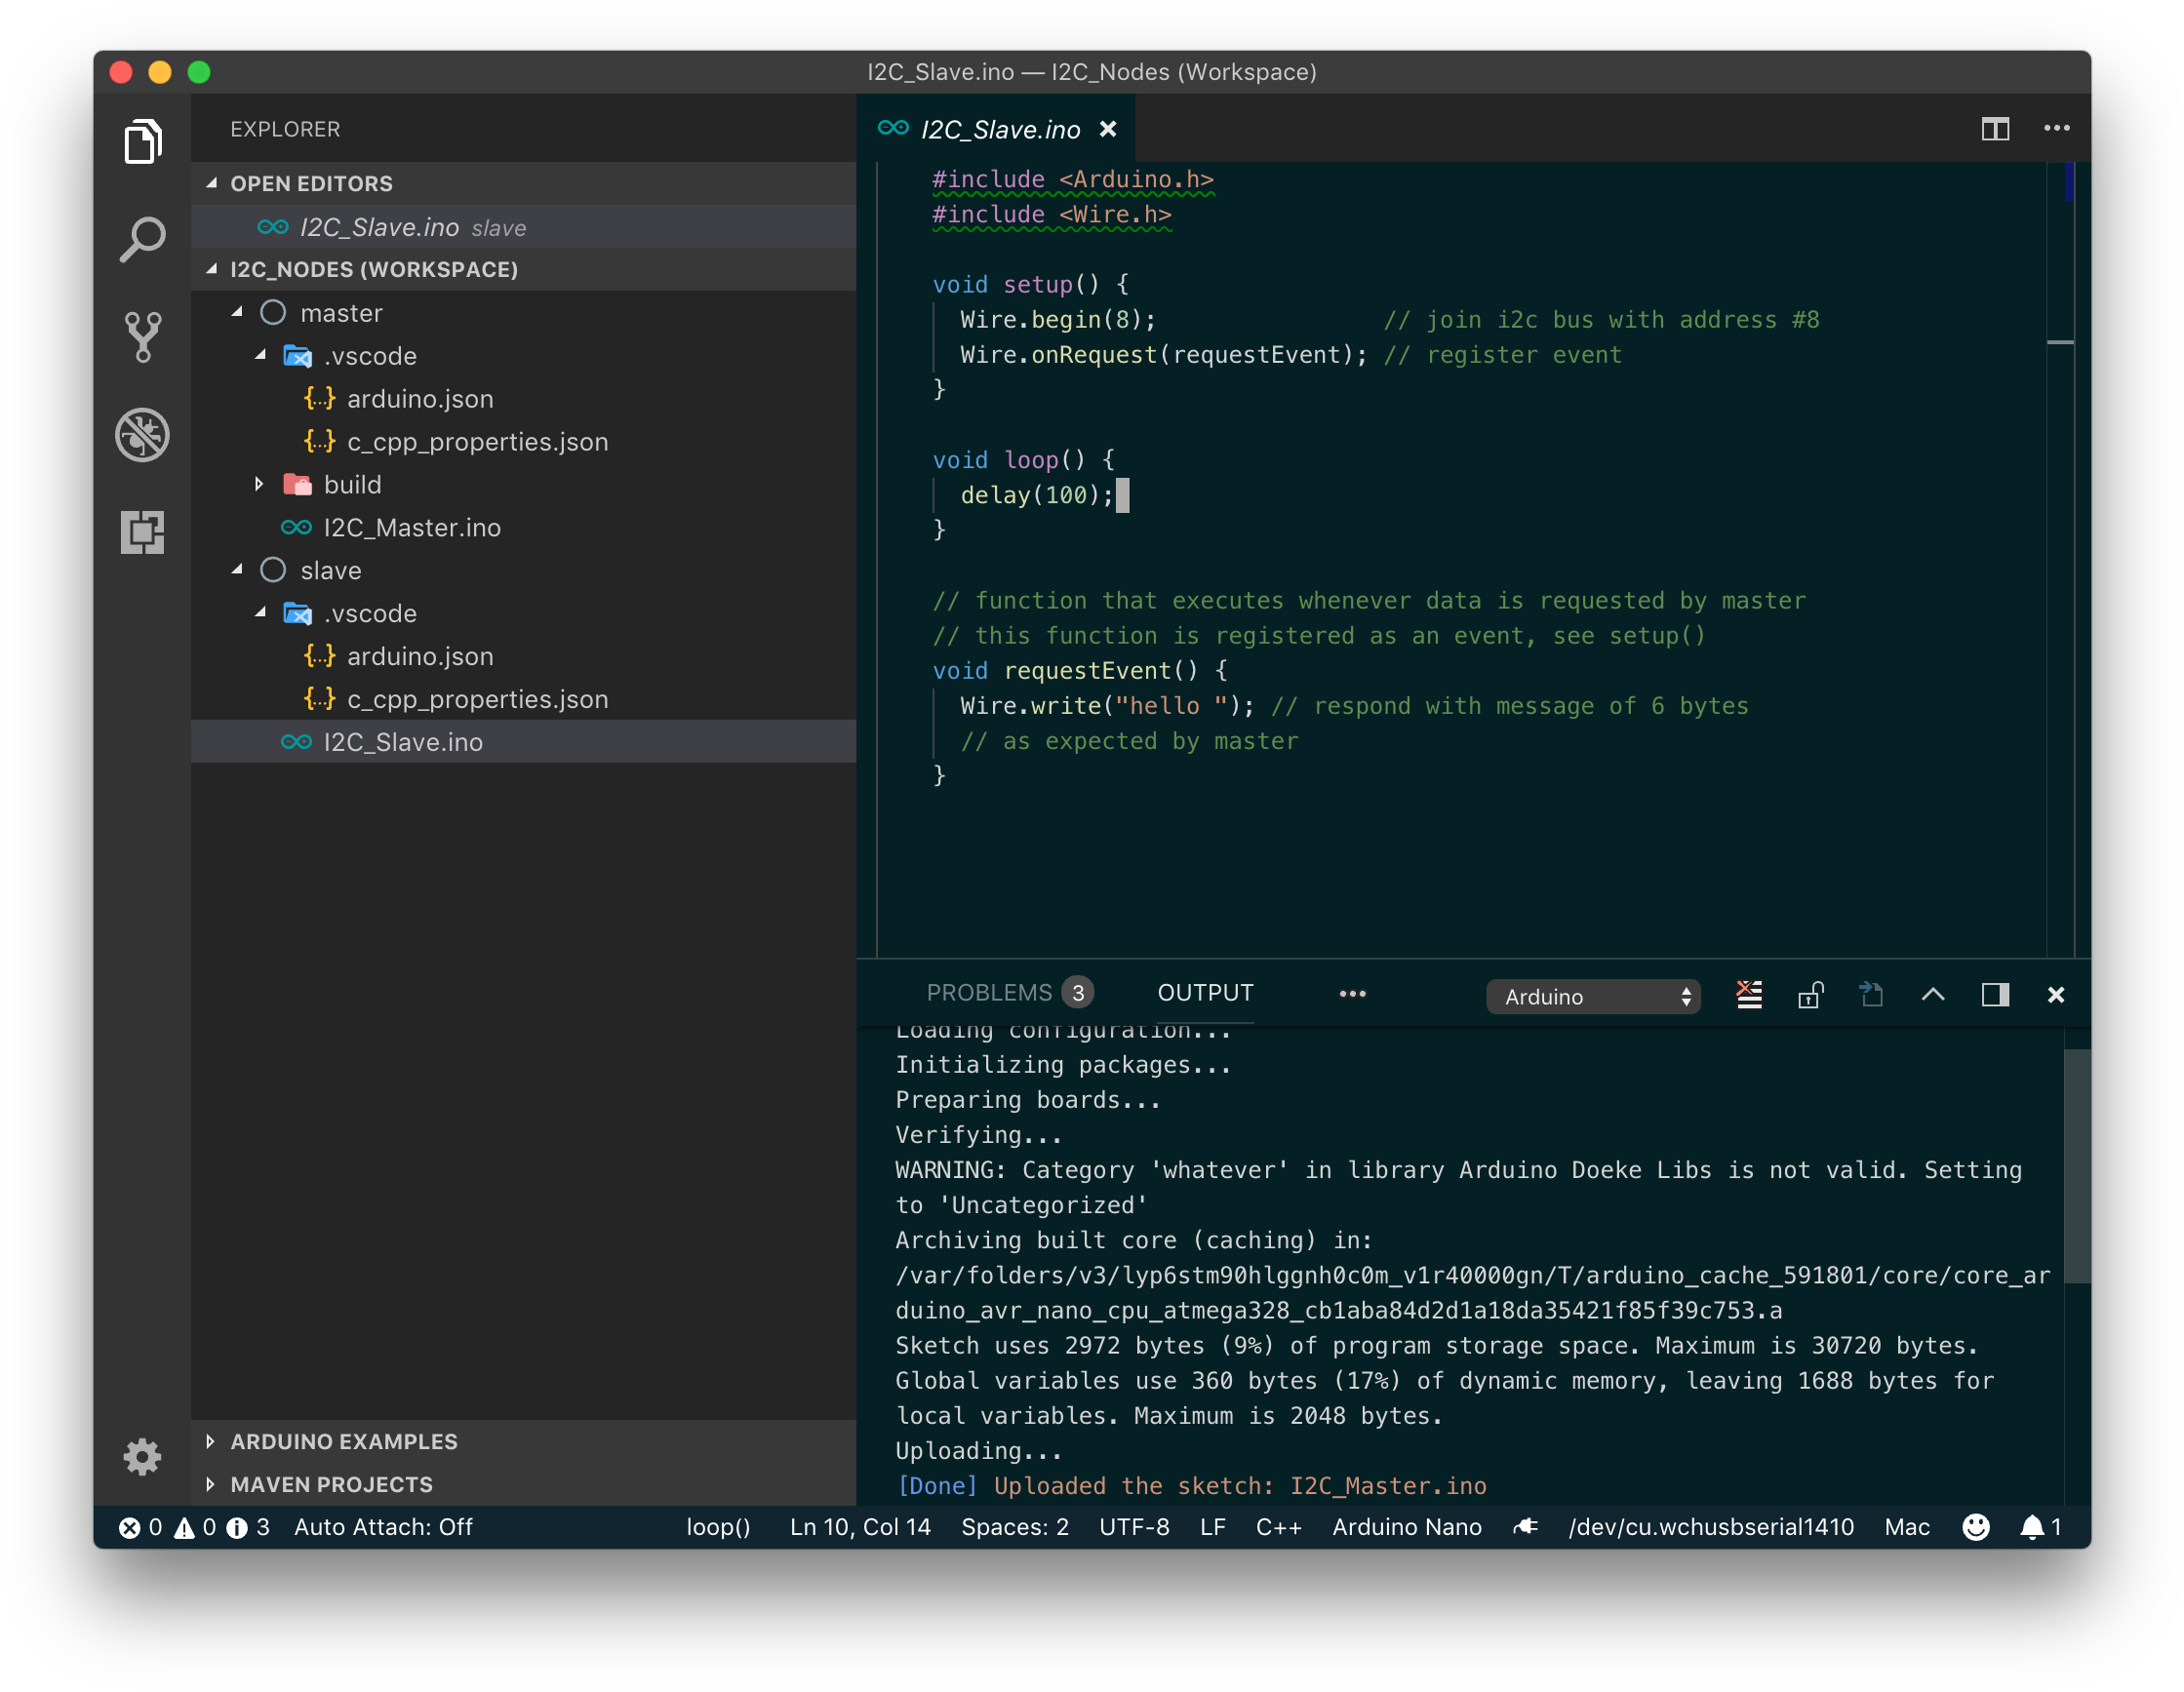Maximize panel with the up chevron
The image size is (2184, 1692).
pyautogui.click(x=1932, y=994)
